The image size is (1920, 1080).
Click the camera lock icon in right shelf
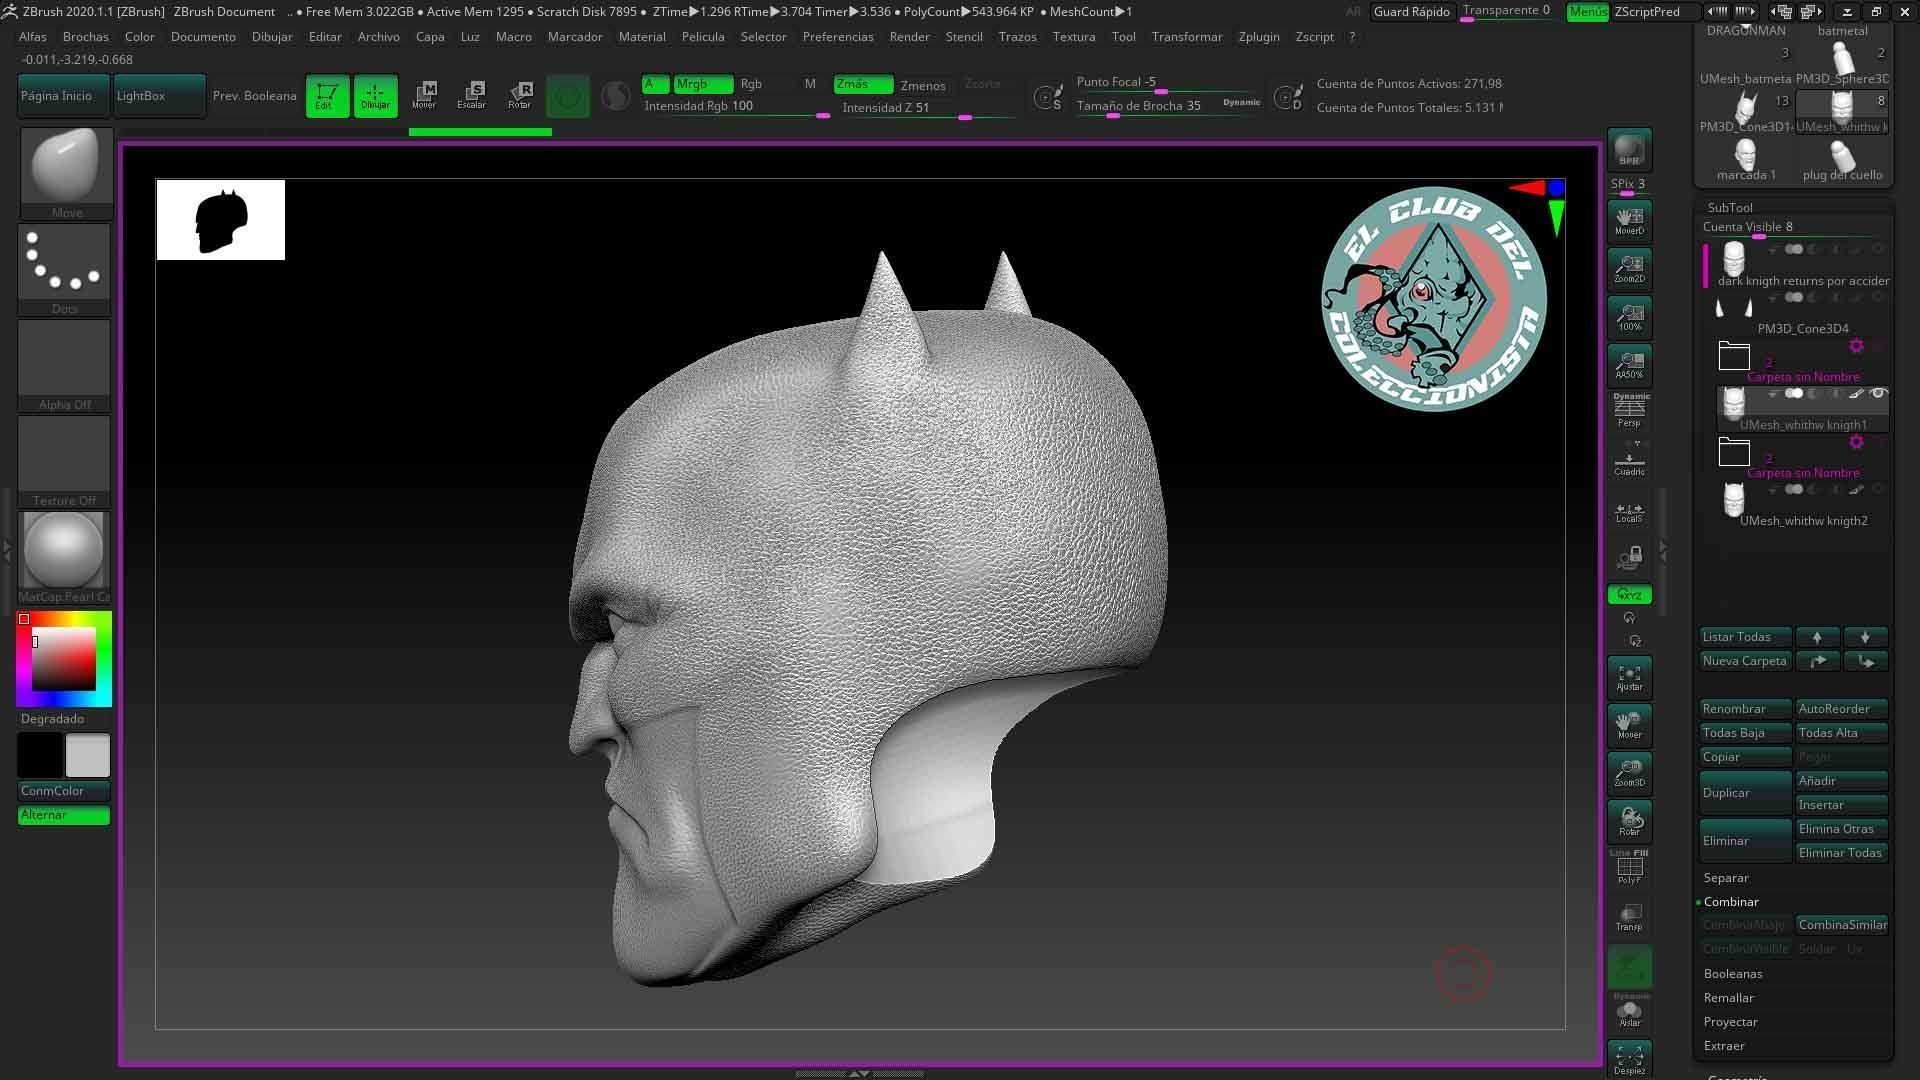click(1629, 557)
